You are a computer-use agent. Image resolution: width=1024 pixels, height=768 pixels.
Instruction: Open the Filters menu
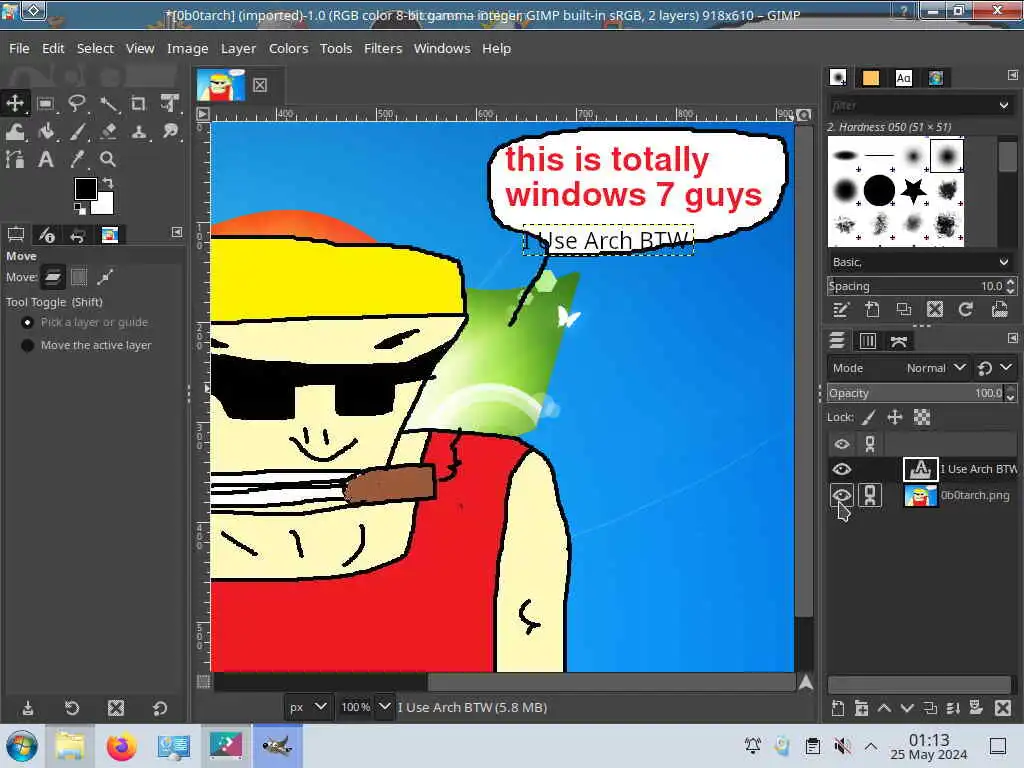tap(383, 48)
